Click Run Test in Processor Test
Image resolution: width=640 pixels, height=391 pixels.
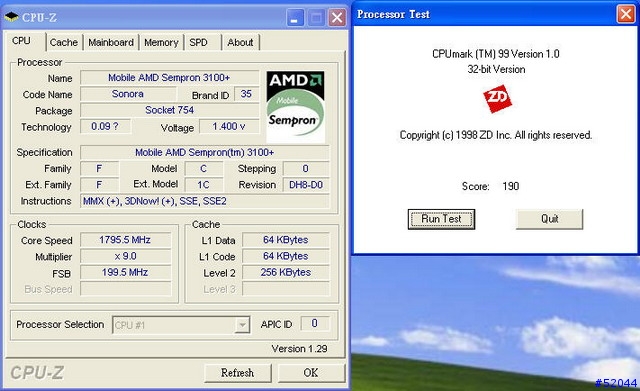pos(441,219)
